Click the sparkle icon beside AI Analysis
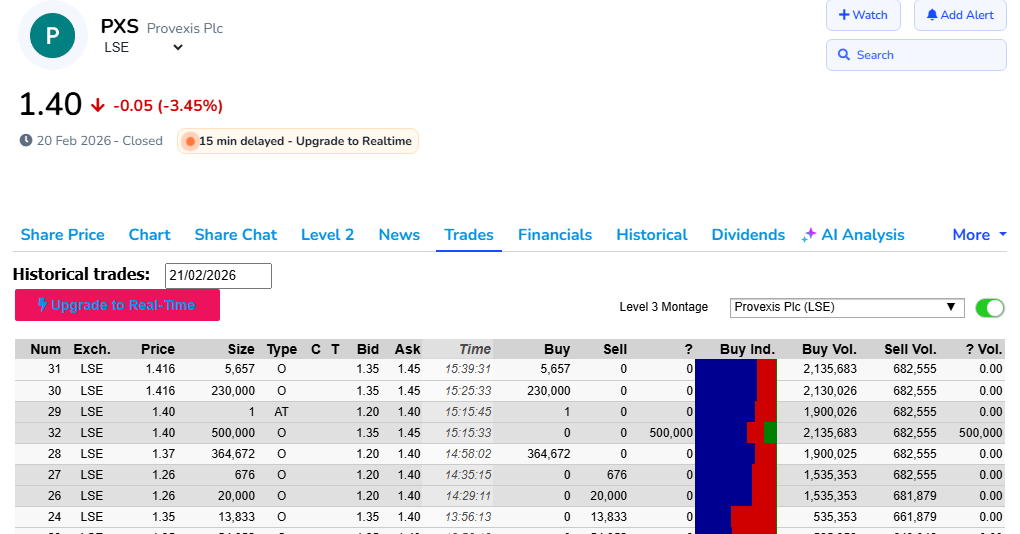 (809, 235)
